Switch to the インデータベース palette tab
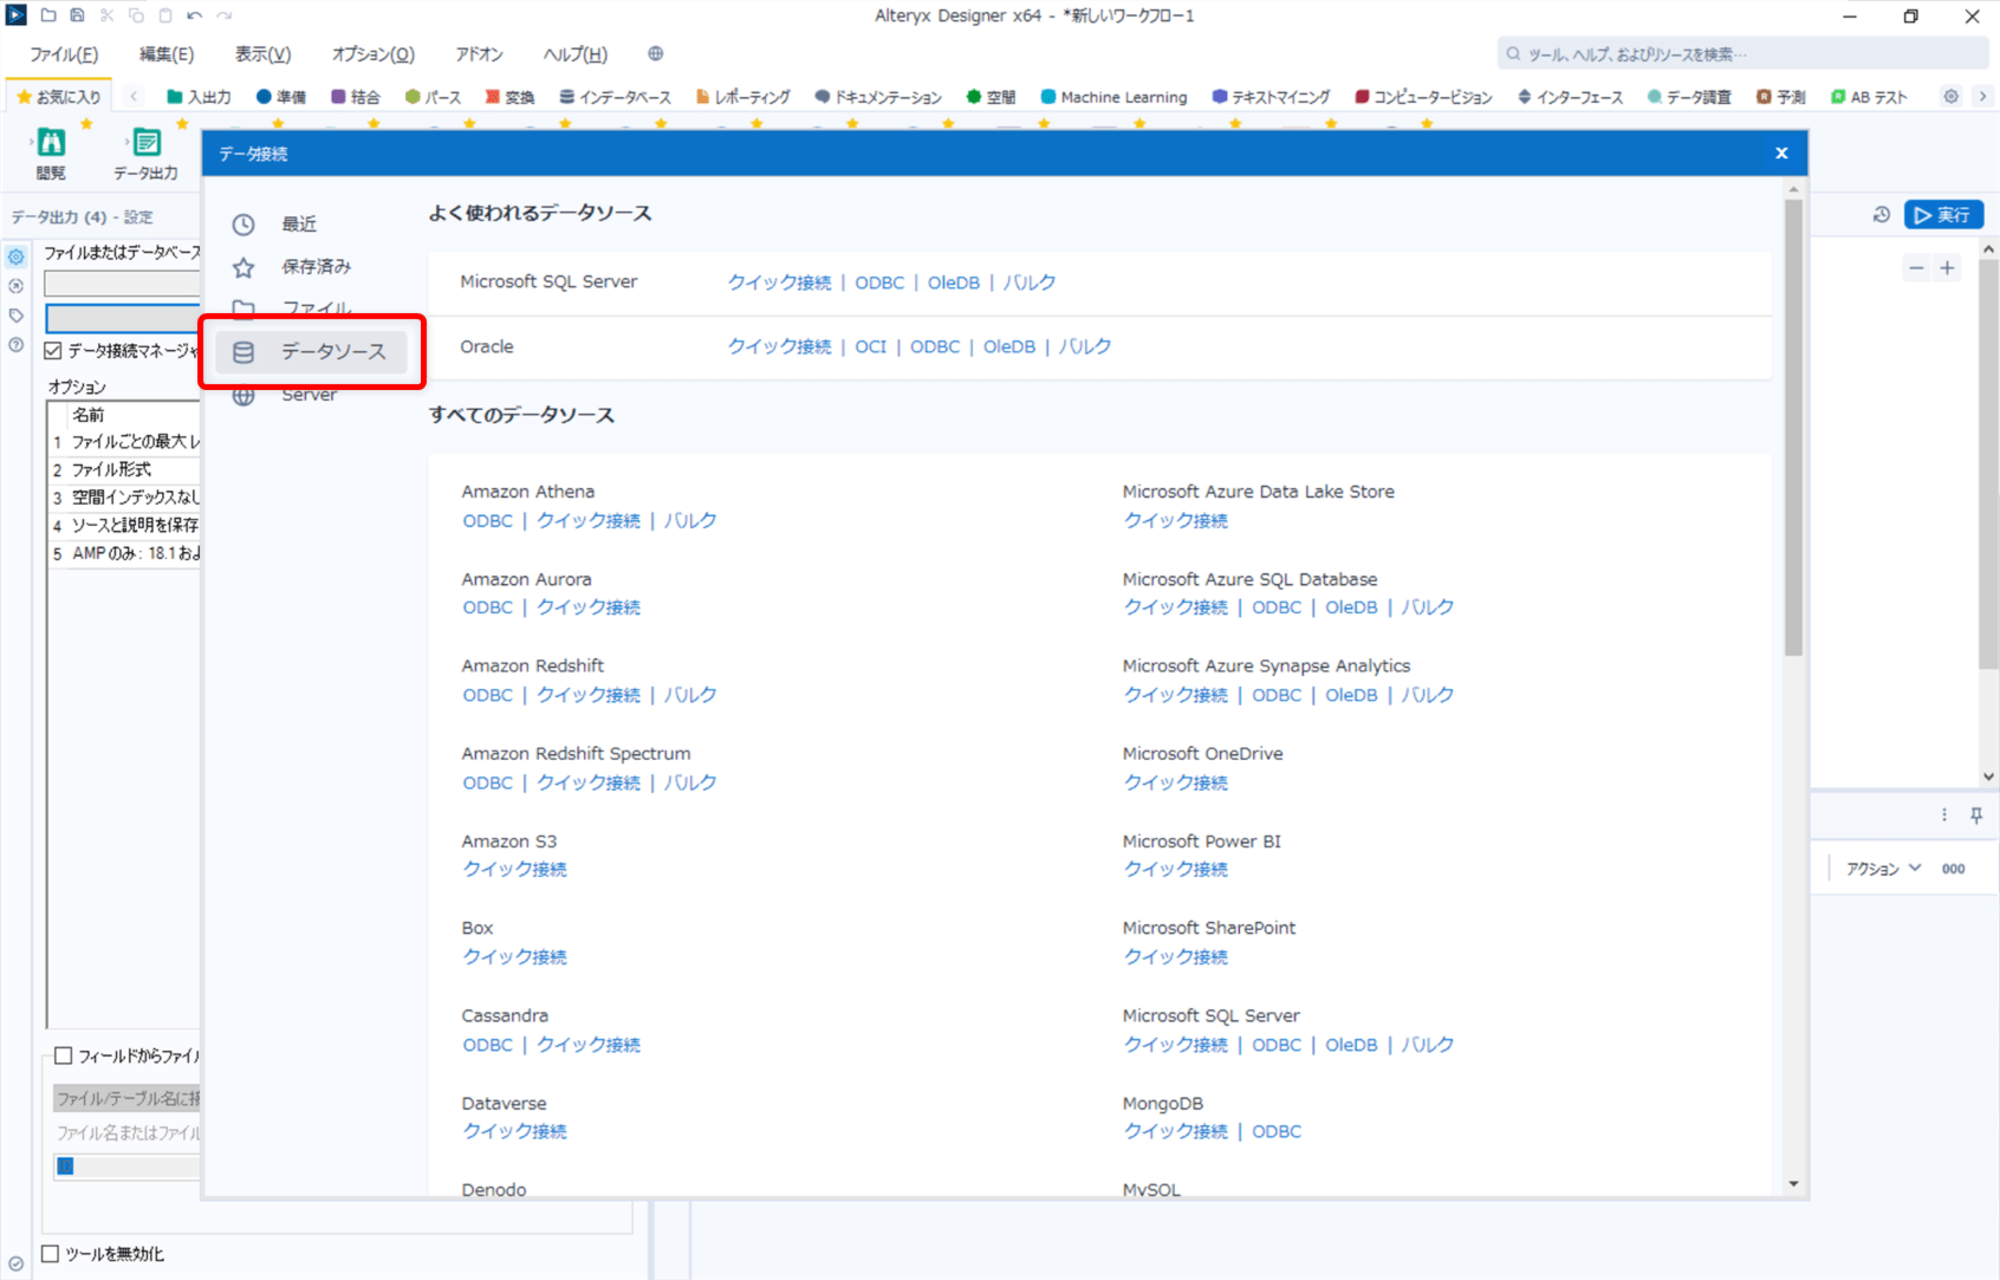The width and height of the screenshot is (2000, 1280). (x=615, y=97)
